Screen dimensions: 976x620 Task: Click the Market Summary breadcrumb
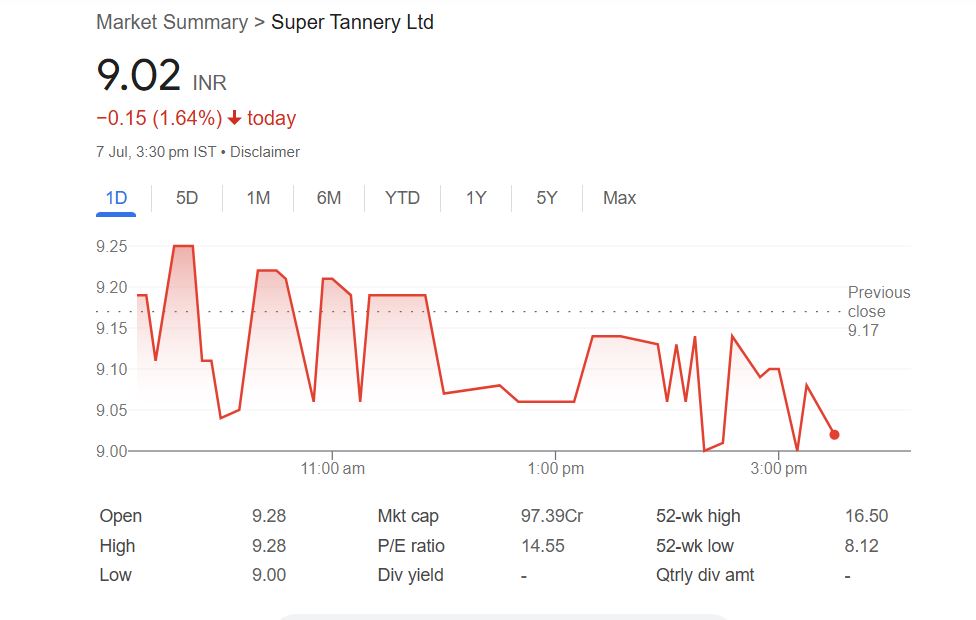pos(171,22)
